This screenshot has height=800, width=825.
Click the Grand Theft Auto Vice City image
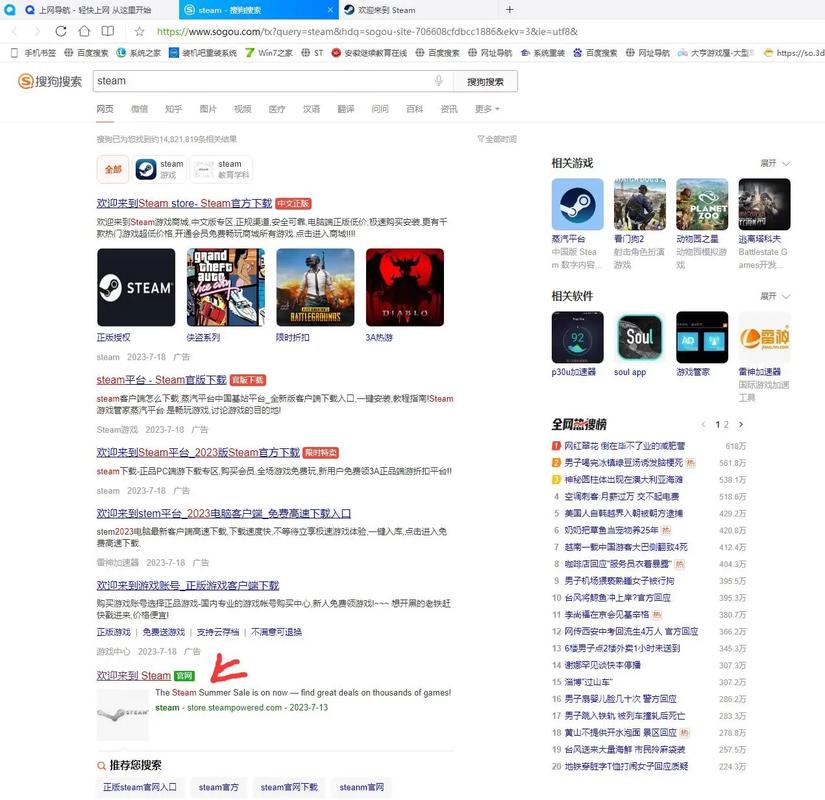pos(226,287)
